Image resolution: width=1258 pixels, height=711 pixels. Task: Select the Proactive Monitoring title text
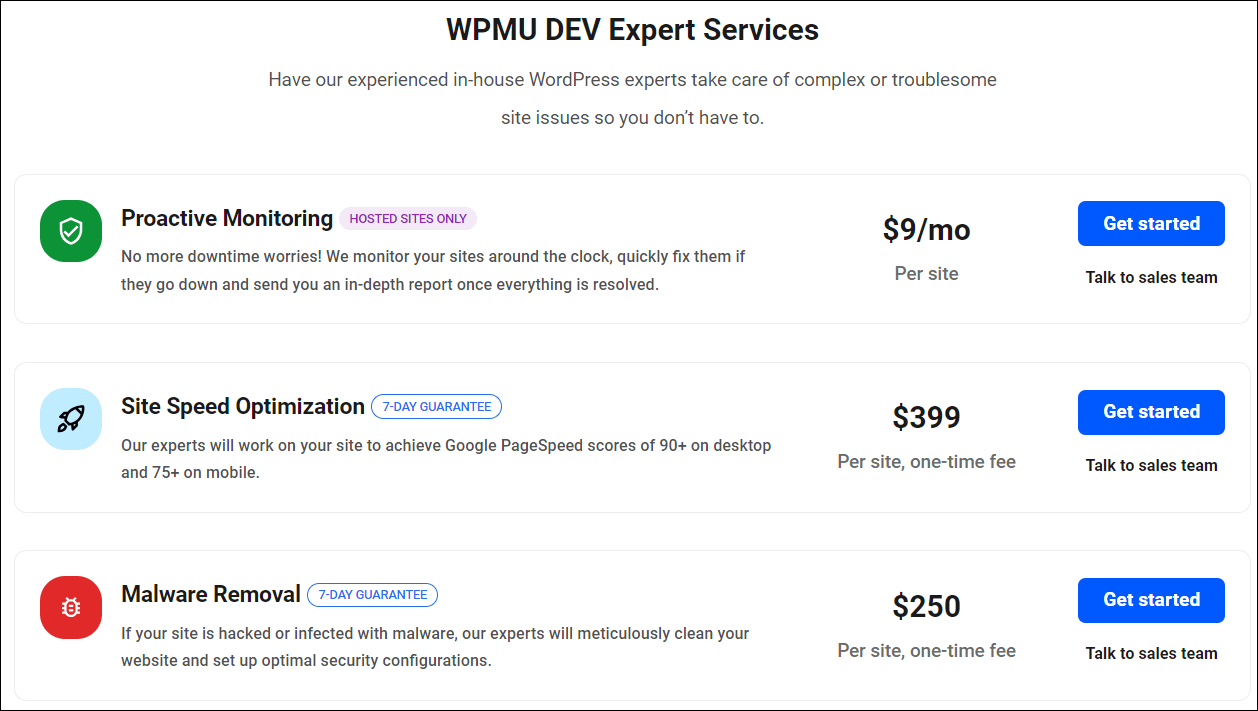click(x=227, y=218)
